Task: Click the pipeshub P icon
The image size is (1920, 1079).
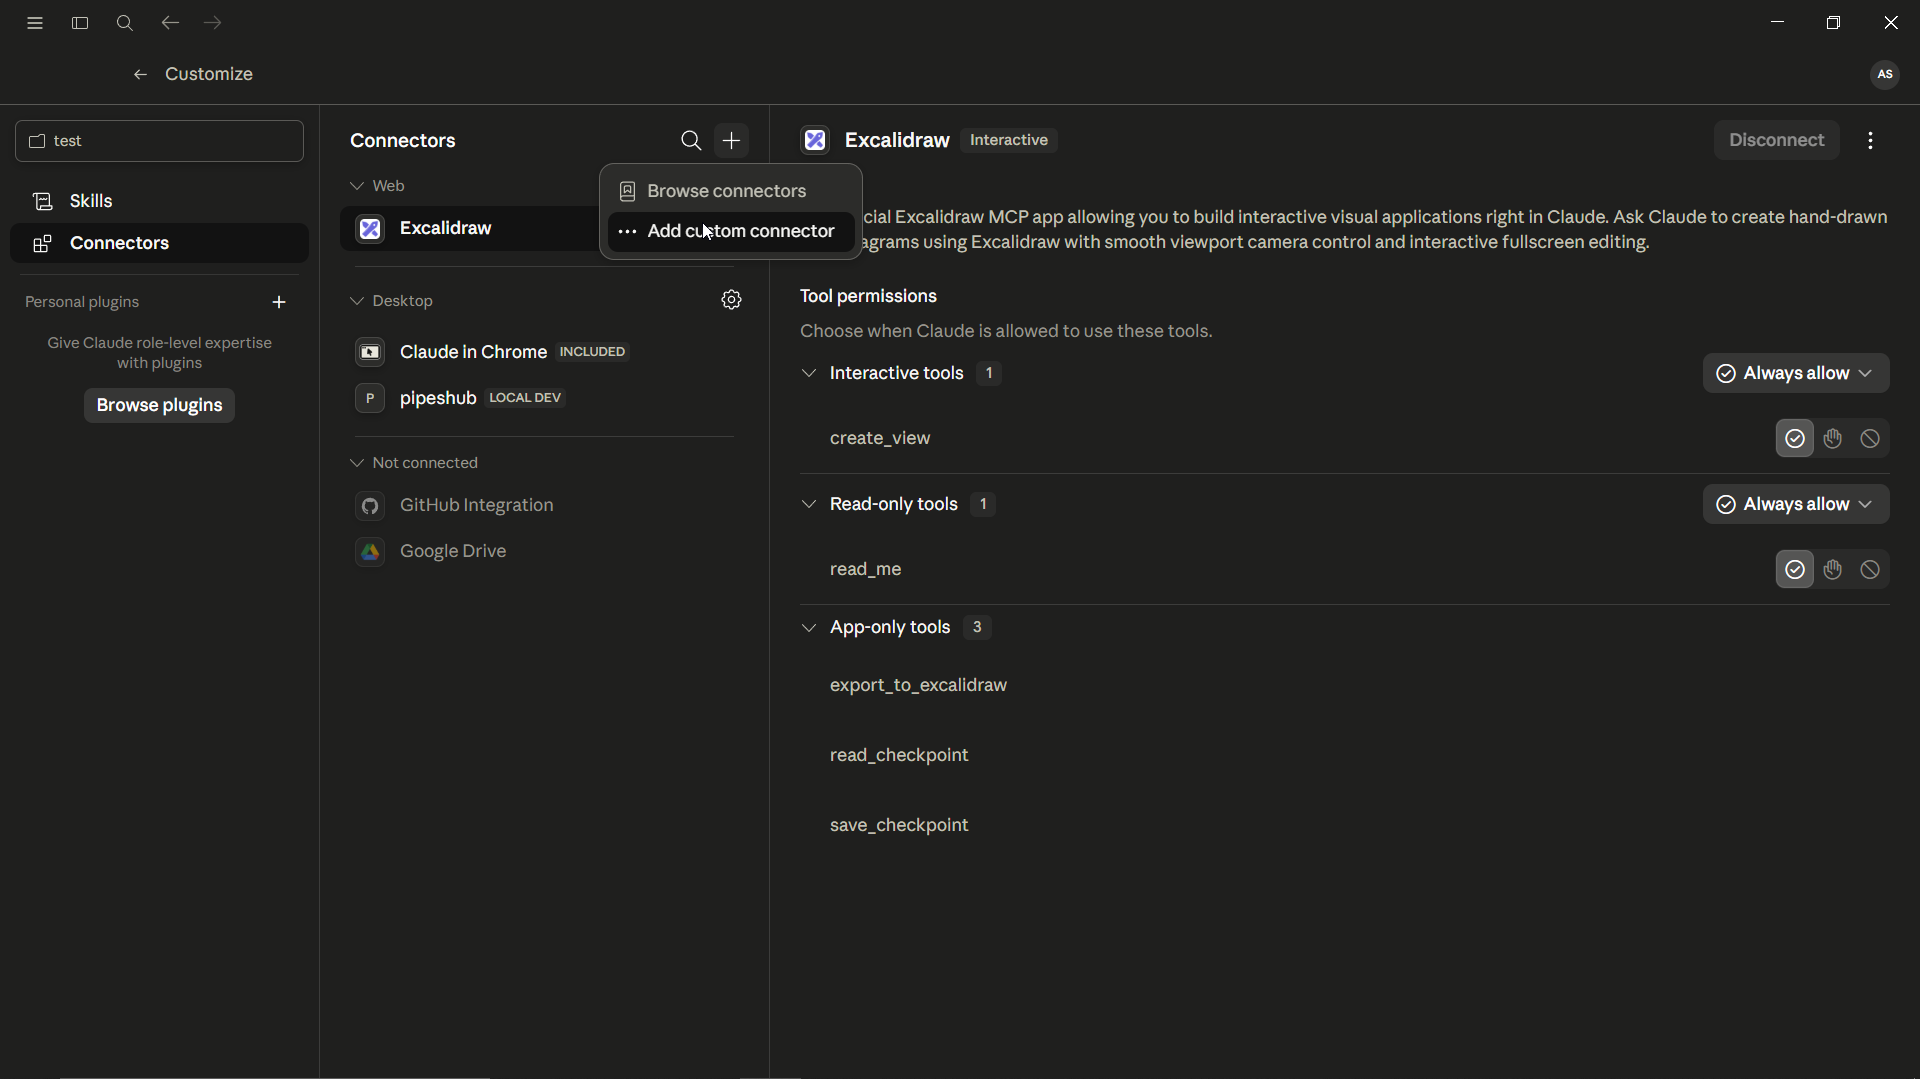Action: click(x=370, y=398)
